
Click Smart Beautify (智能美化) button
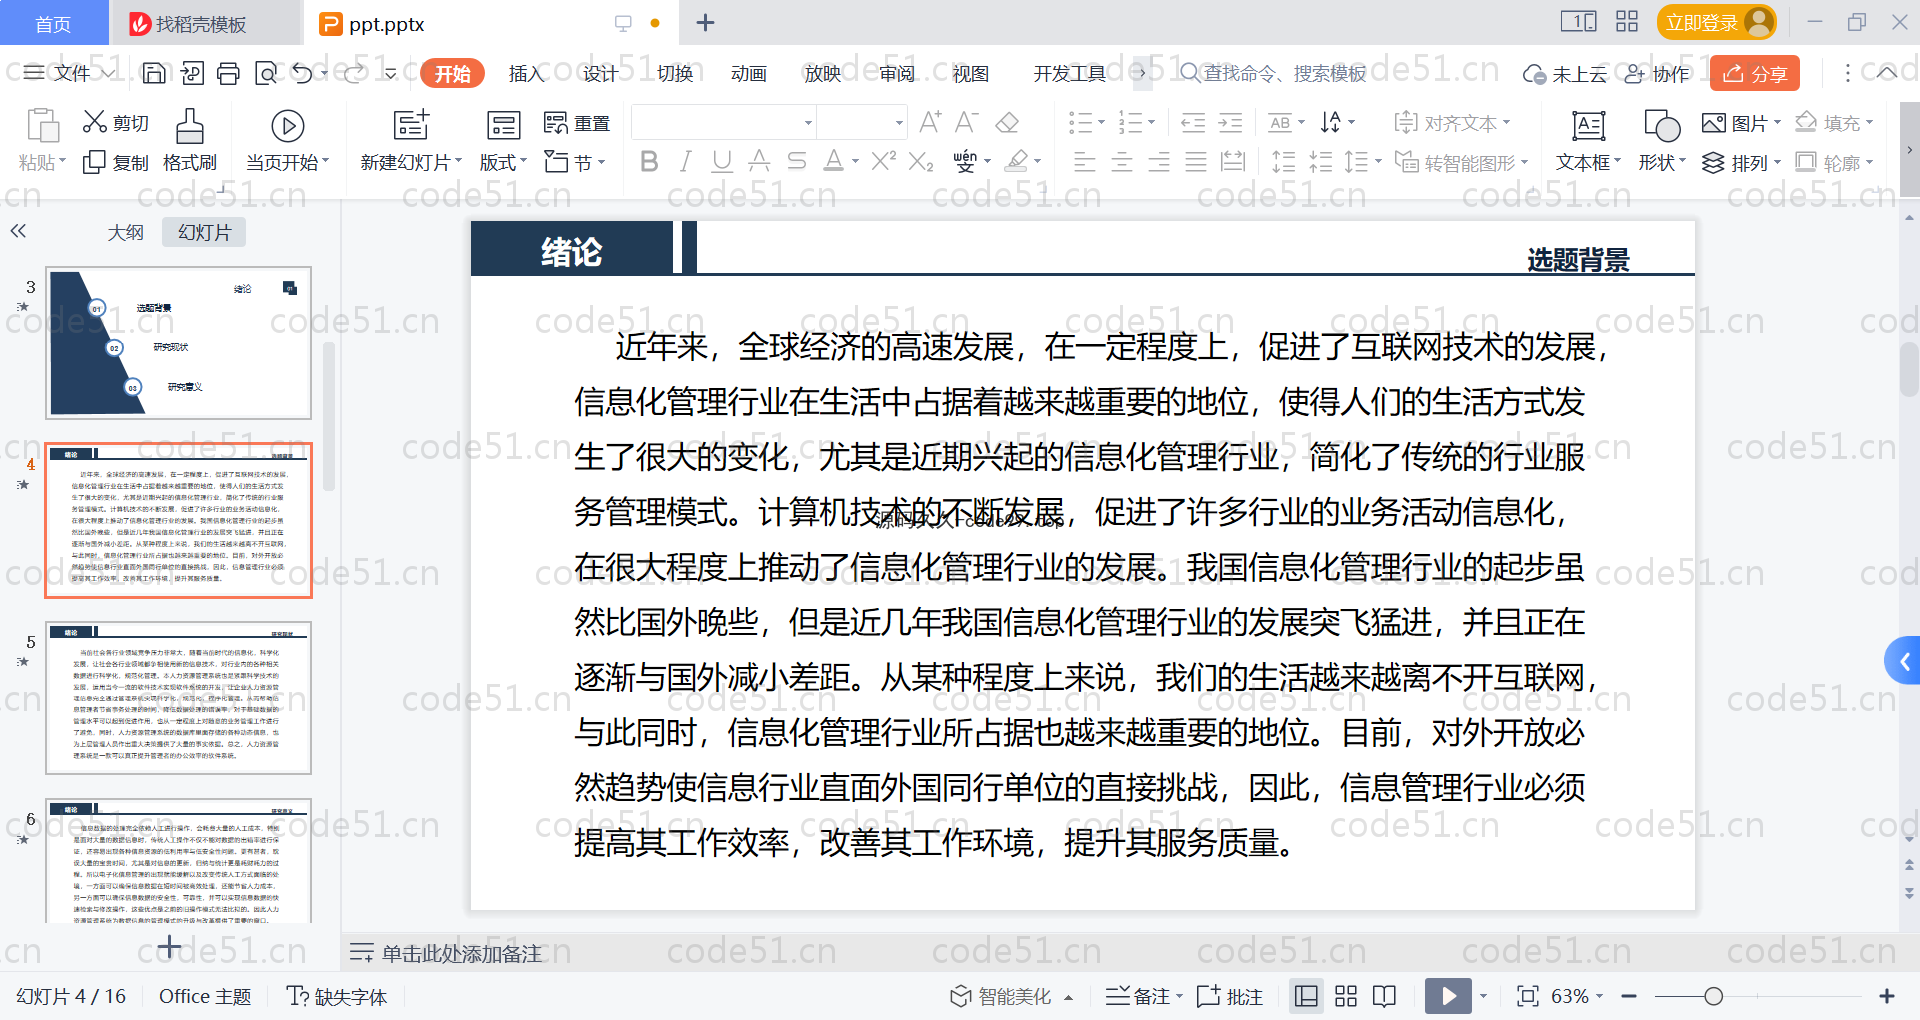1011,996
